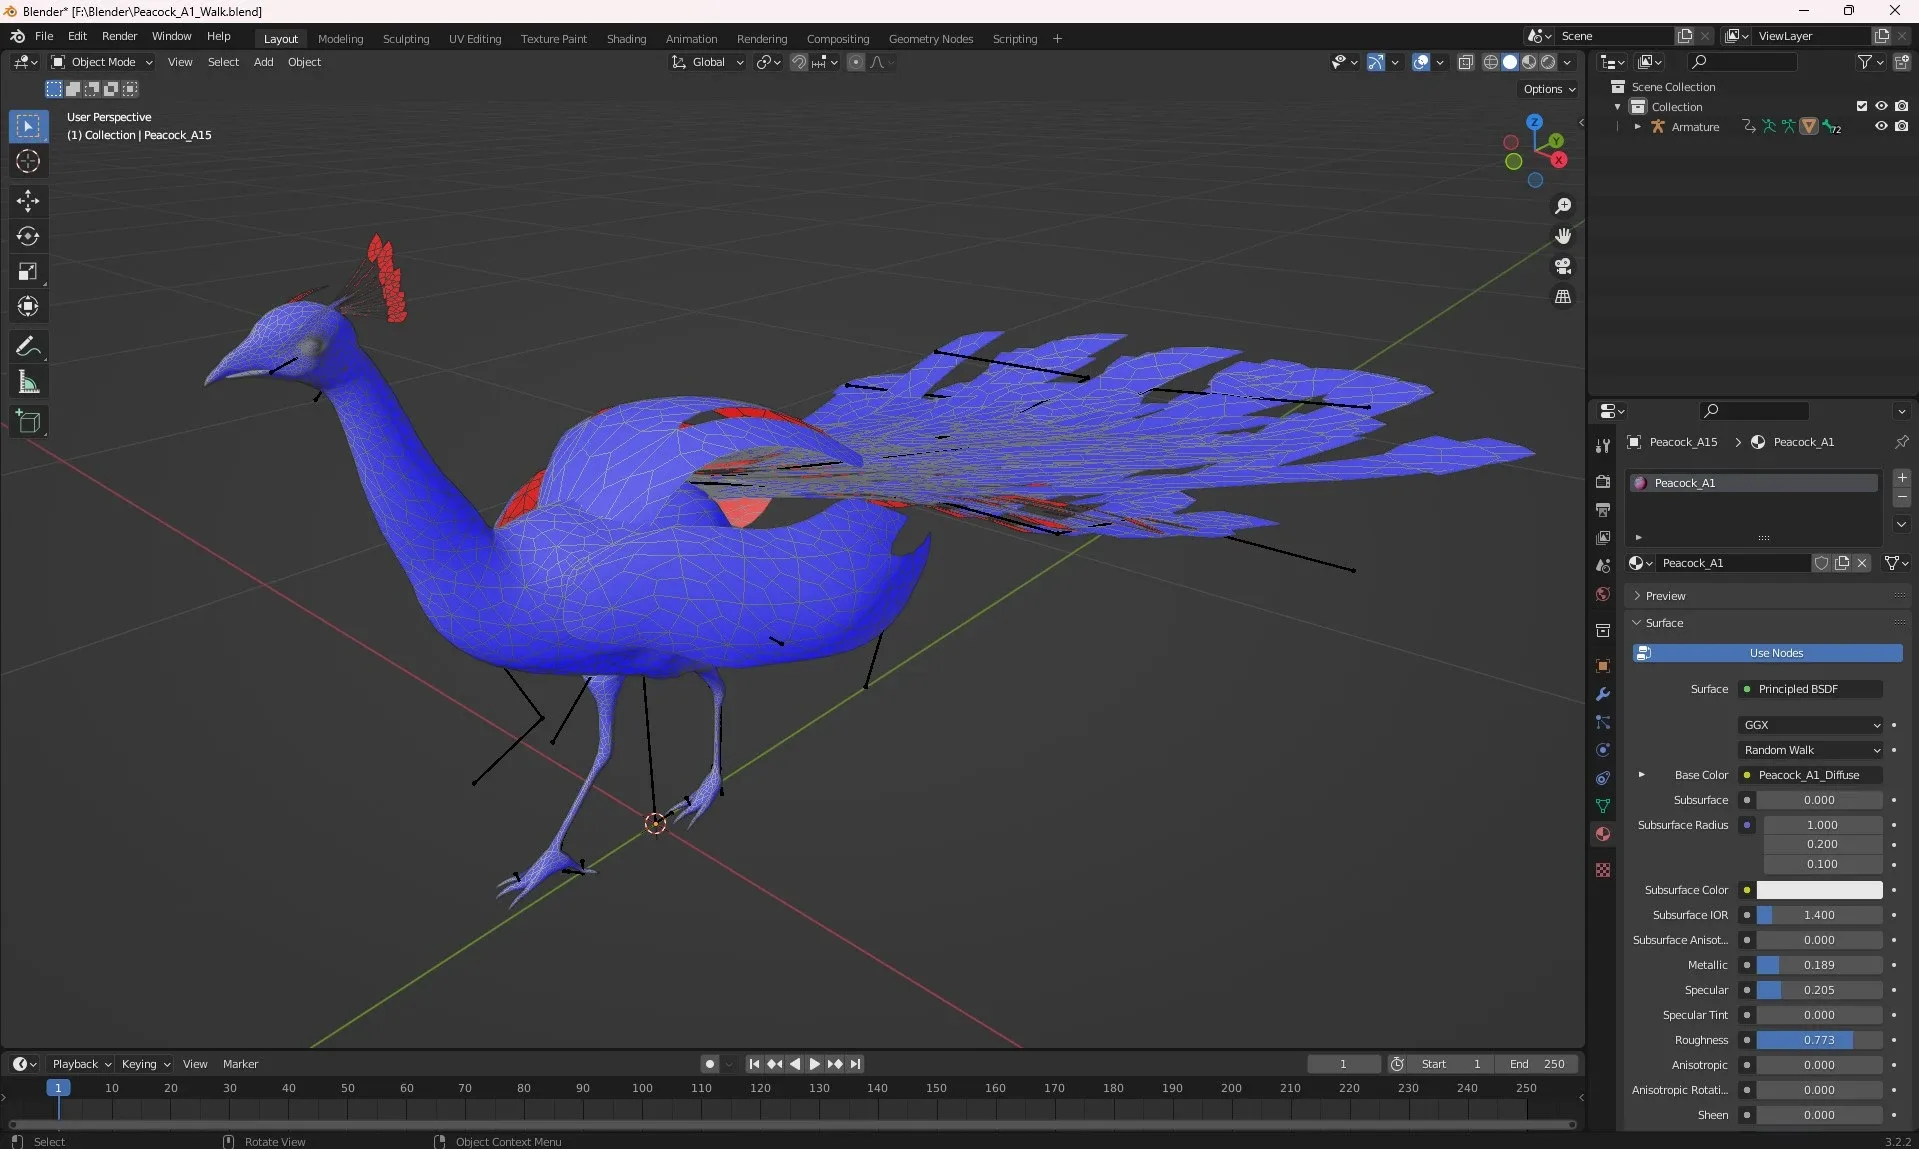
Task: Select the Transform tool
Action: tap(28, 306)
